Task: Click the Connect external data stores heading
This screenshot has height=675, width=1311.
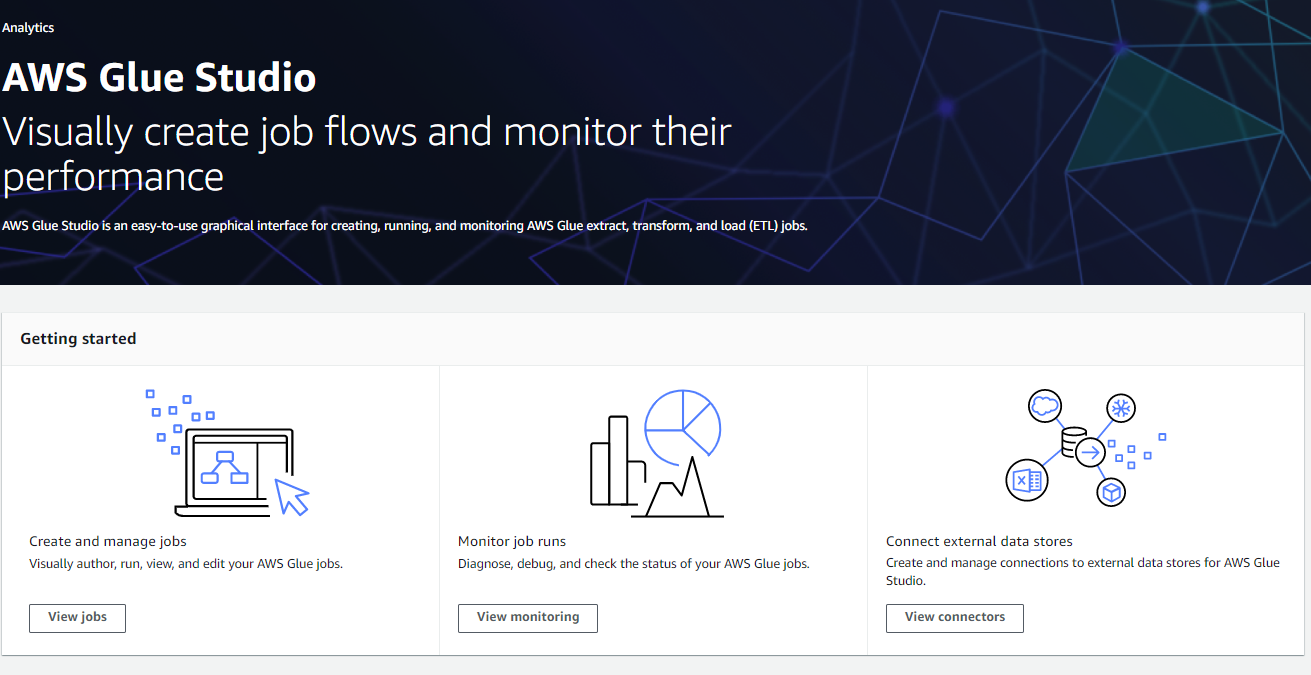Action: point(979,541)
